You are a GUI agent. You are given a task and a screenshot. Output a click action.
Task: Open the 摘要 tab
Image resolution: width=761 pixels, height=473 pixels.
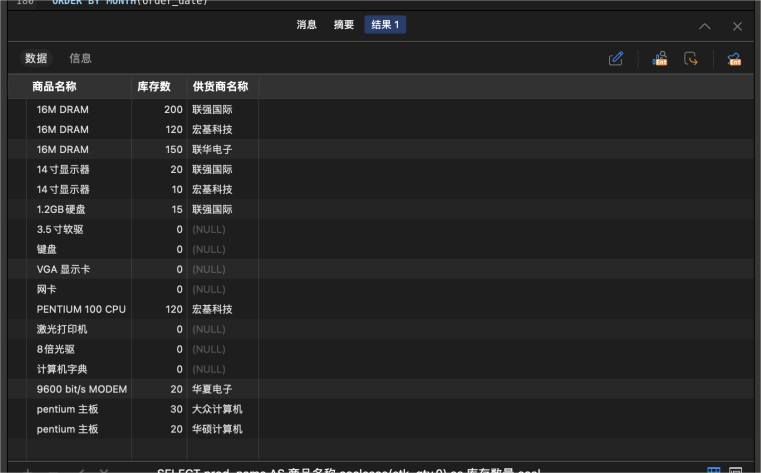(344, 25)
